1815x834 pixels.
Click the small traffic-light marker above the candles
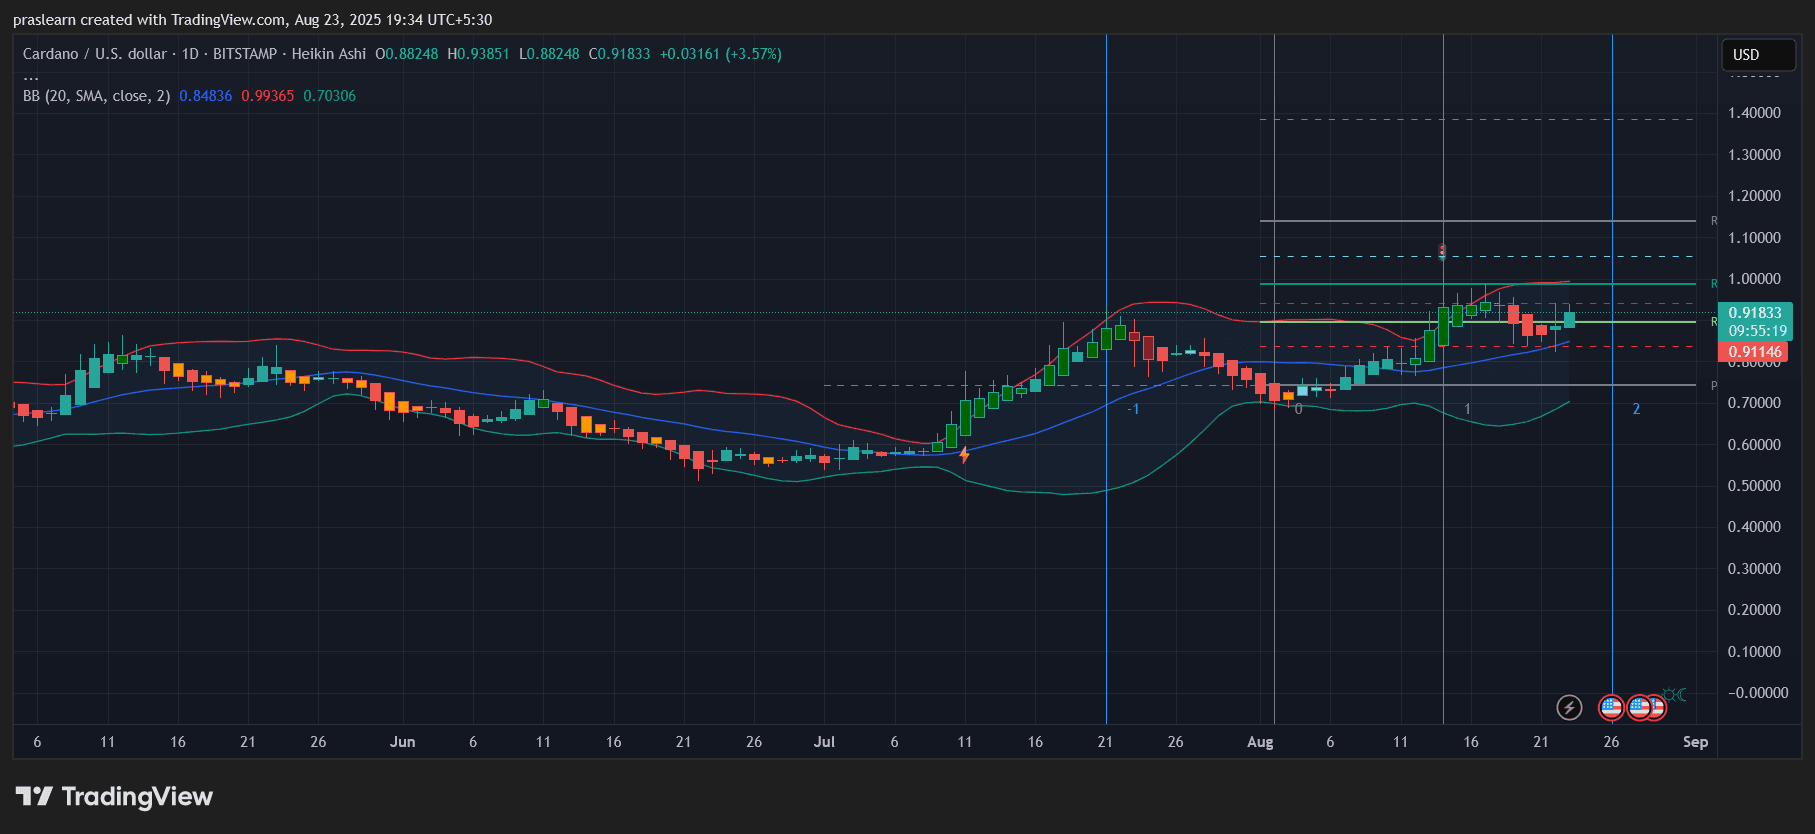coord(1442,251)
